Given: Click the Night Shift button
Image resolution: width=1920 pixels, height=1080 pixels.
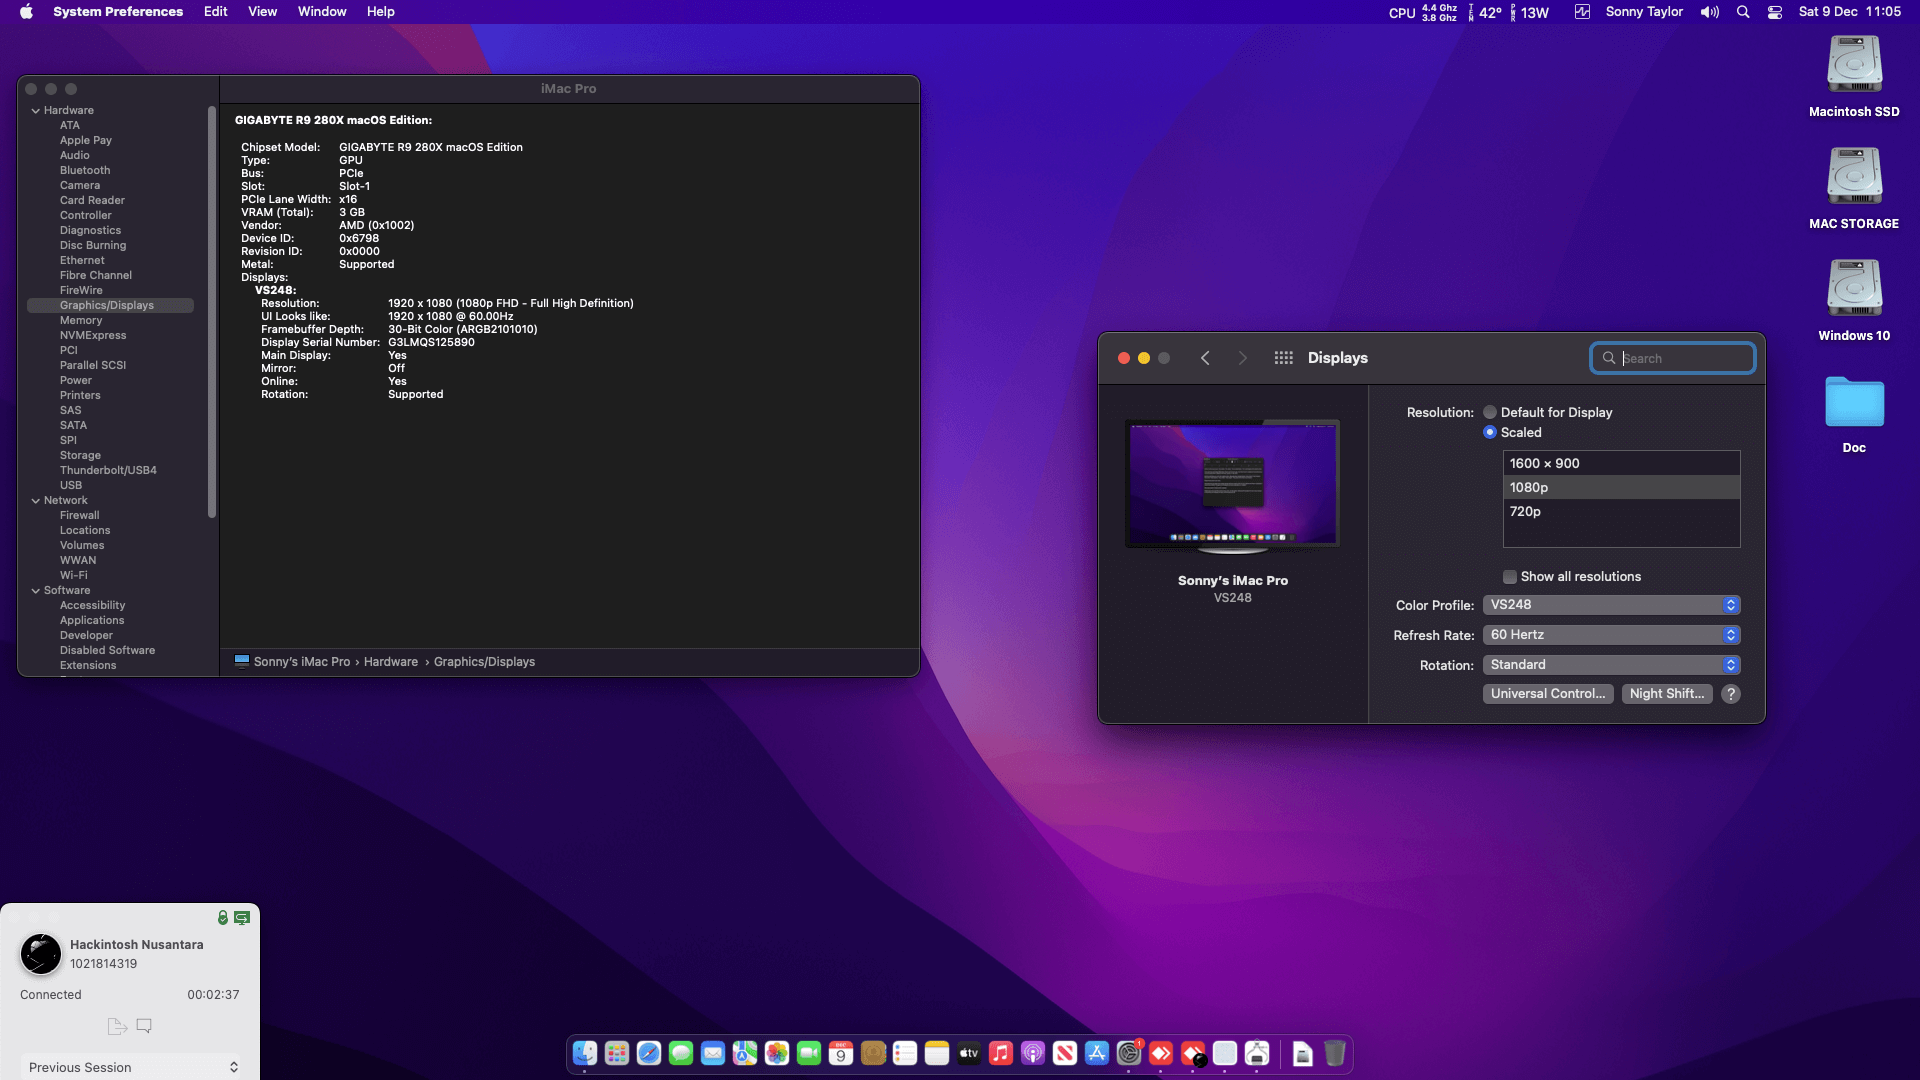Looking at the screenshot, I should coord(1666,694).
